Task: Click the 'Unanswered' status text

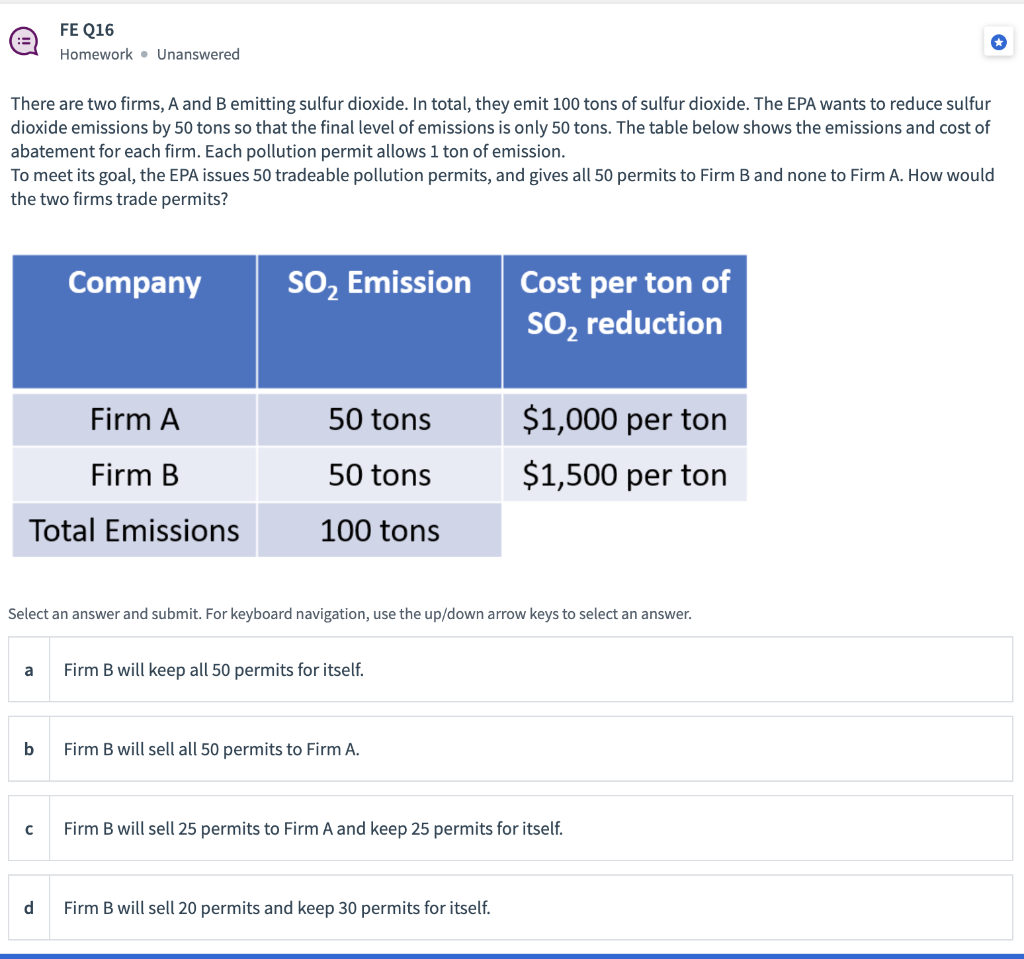Action: (x=198, y=54)
